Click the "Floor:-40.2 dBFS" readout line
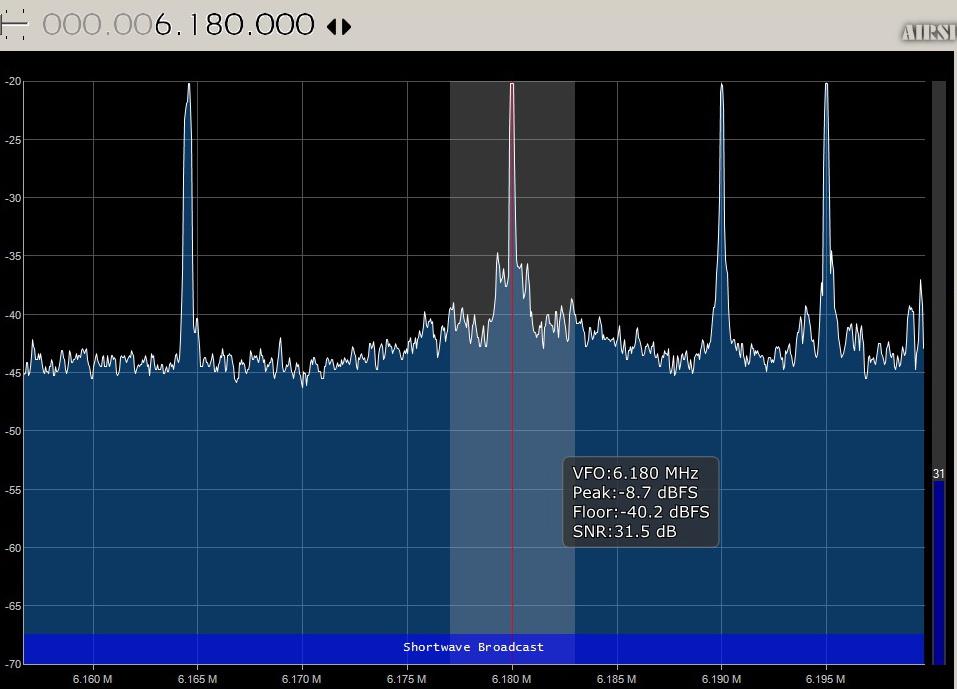 (x=641, y=512)
